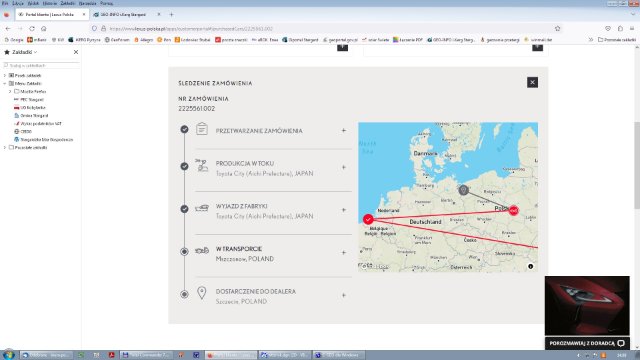The width and height of the screenshot is (640, 360).
Task: Click the completed Wyjazd z fabryki status circle
Action: (x=184, y=209)
